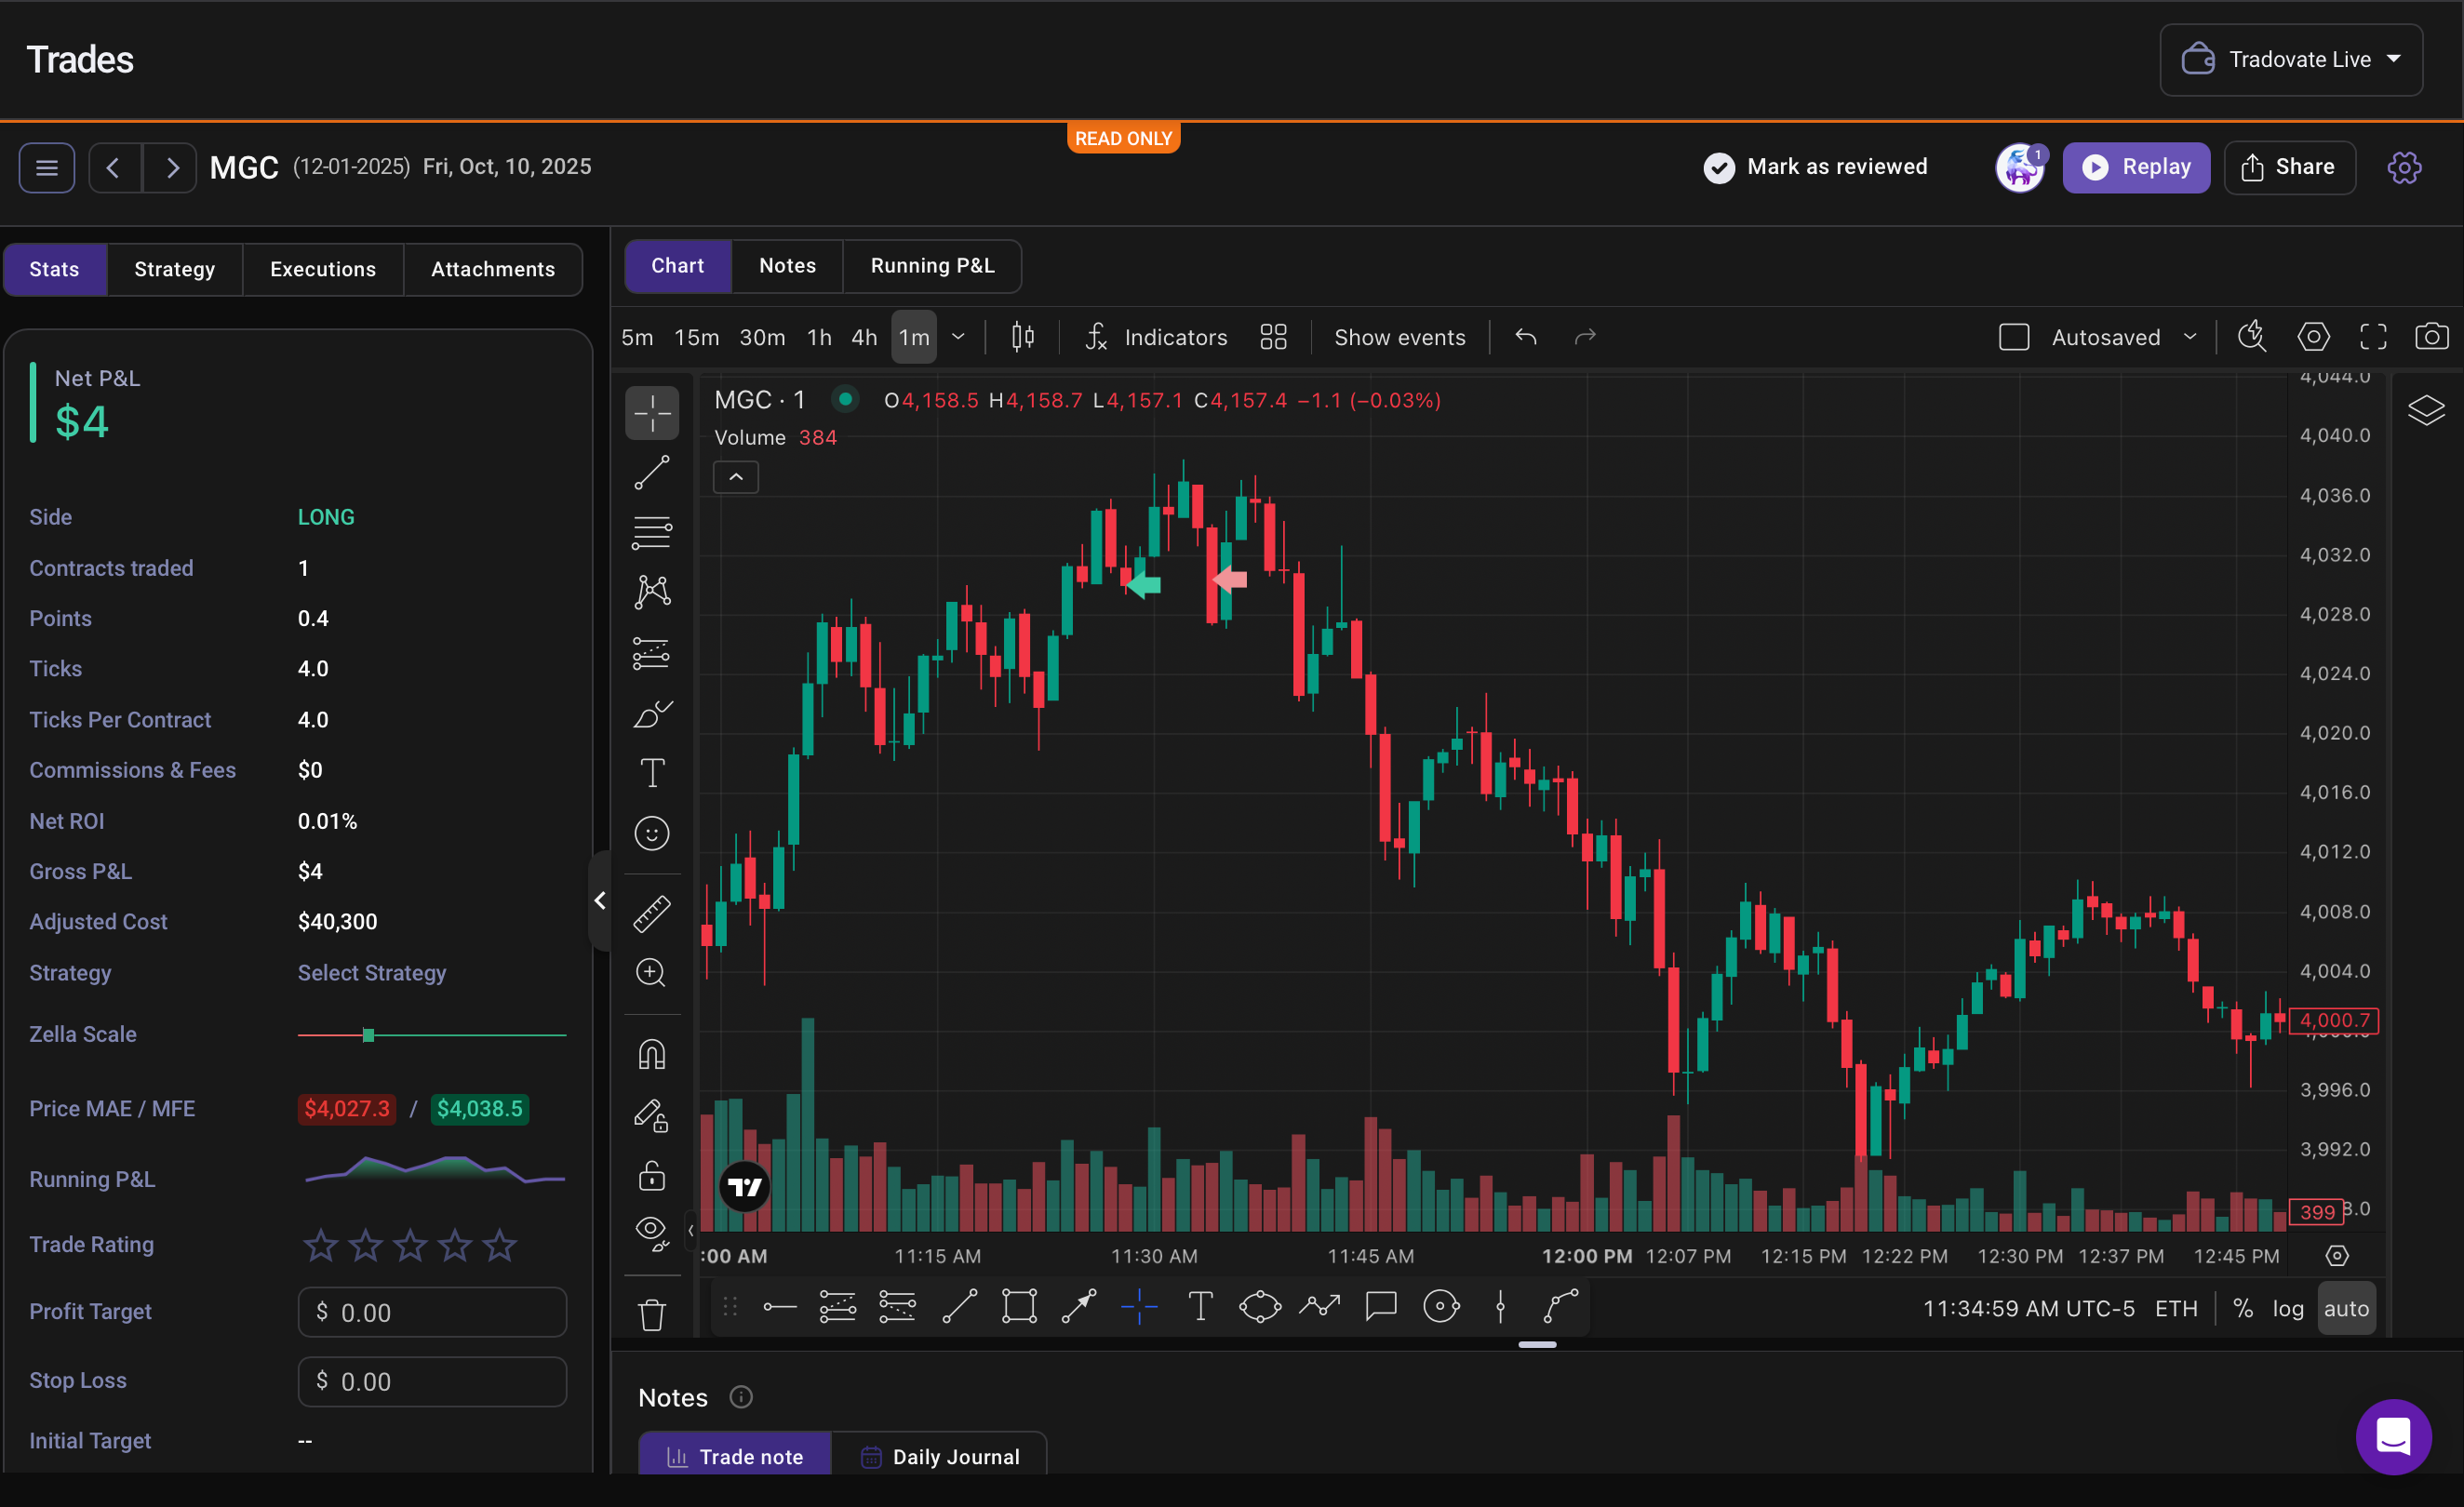Collapse the indicator legend chevron
This screenshot has width=2464, height=1507.
735,477
